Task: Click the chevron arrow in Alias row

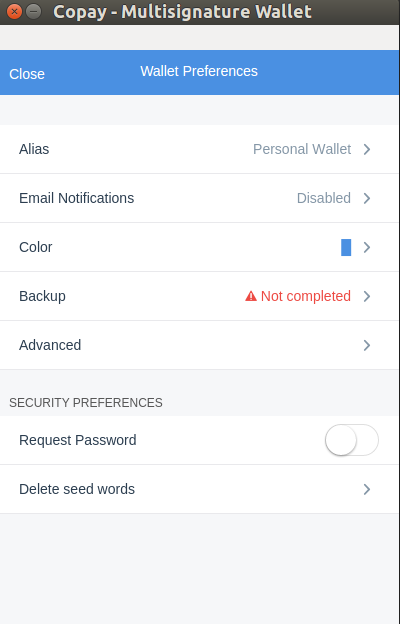Action: click(367, 149)
